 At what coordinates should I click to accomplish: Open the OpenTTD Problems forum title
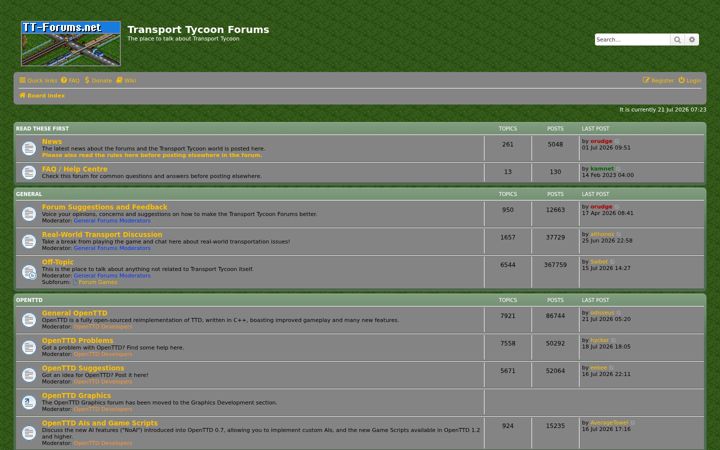point(77,341)
